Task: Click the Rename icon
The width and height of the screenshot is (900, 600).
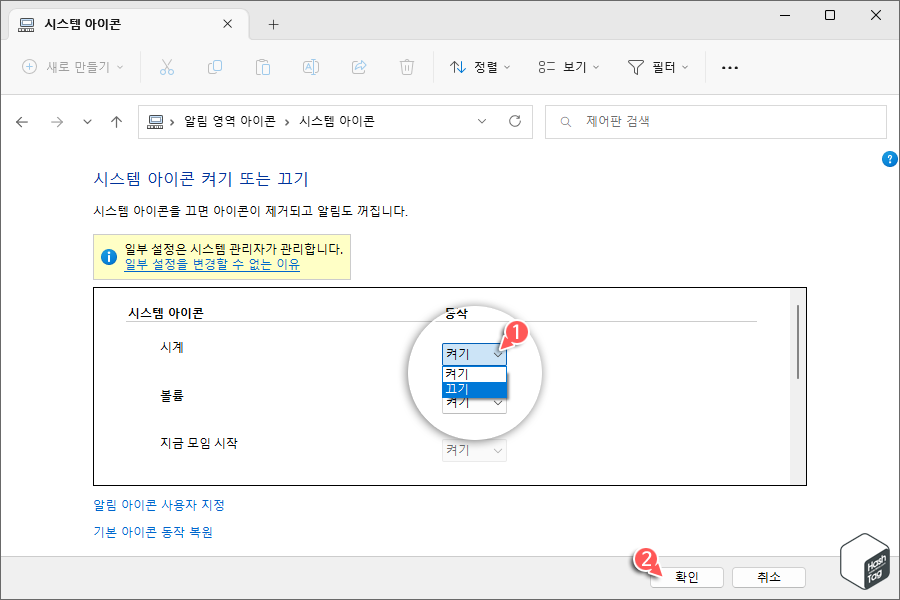Action: coord(310,67)
